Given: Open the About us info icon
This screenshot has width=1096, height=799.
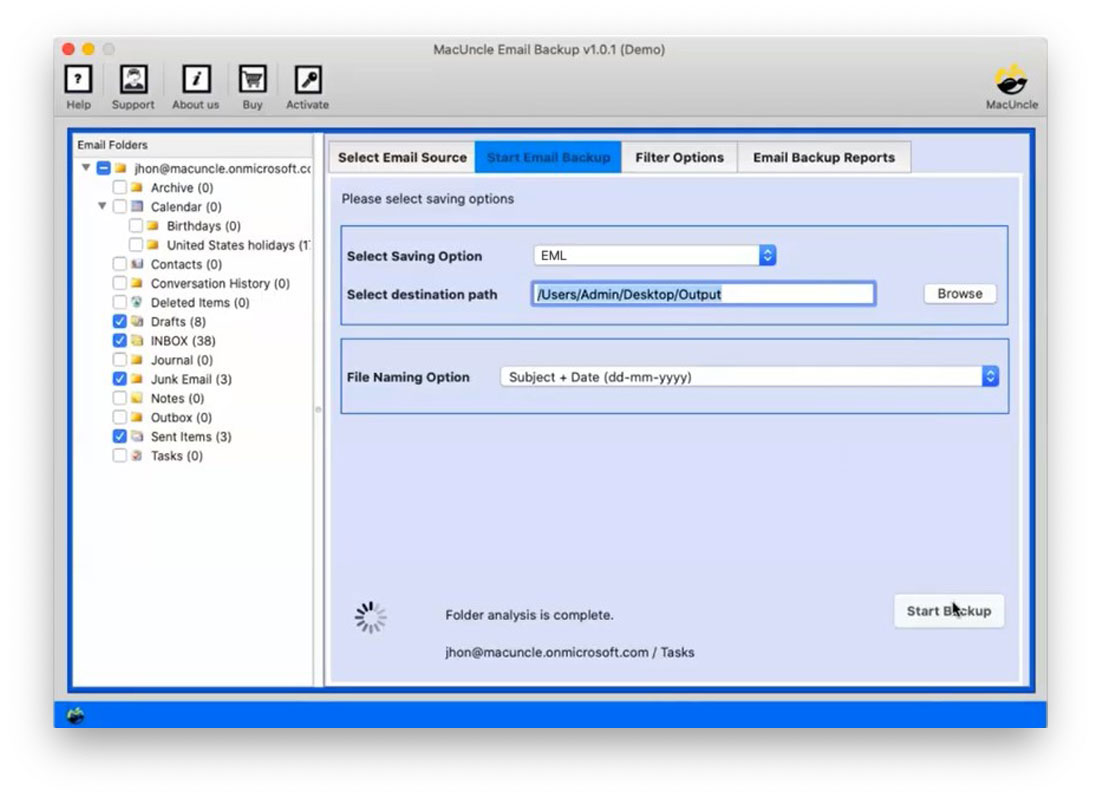Looking at the screenshot, I should point(196,80).
